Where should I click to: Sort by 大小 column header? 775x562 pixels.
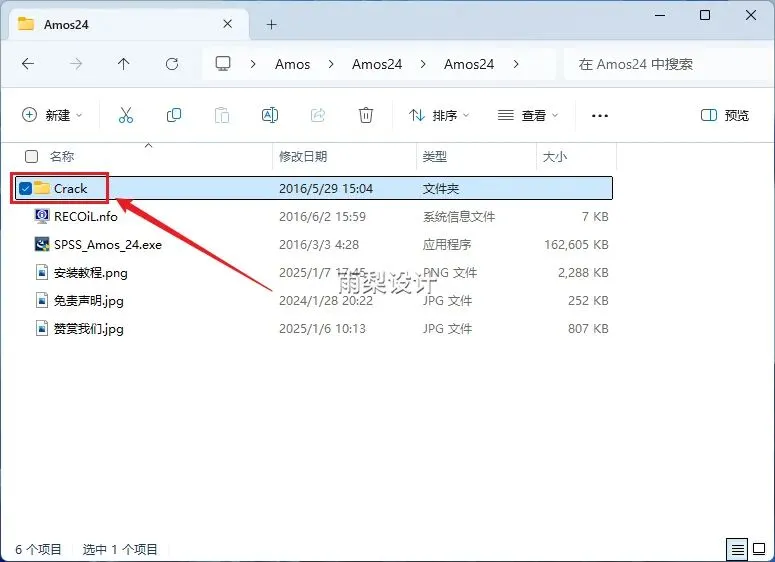click(555, 156)
